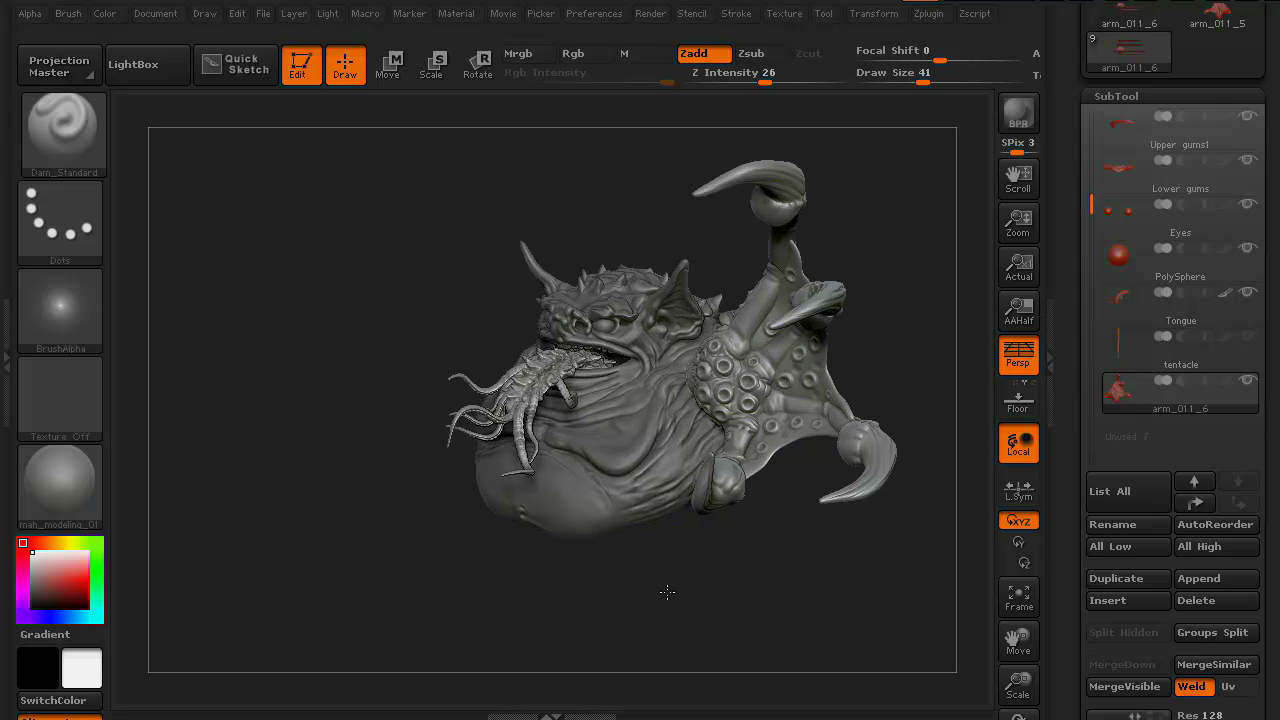
Task: Open the Dots stroke picker
Action: coord(61,223)
